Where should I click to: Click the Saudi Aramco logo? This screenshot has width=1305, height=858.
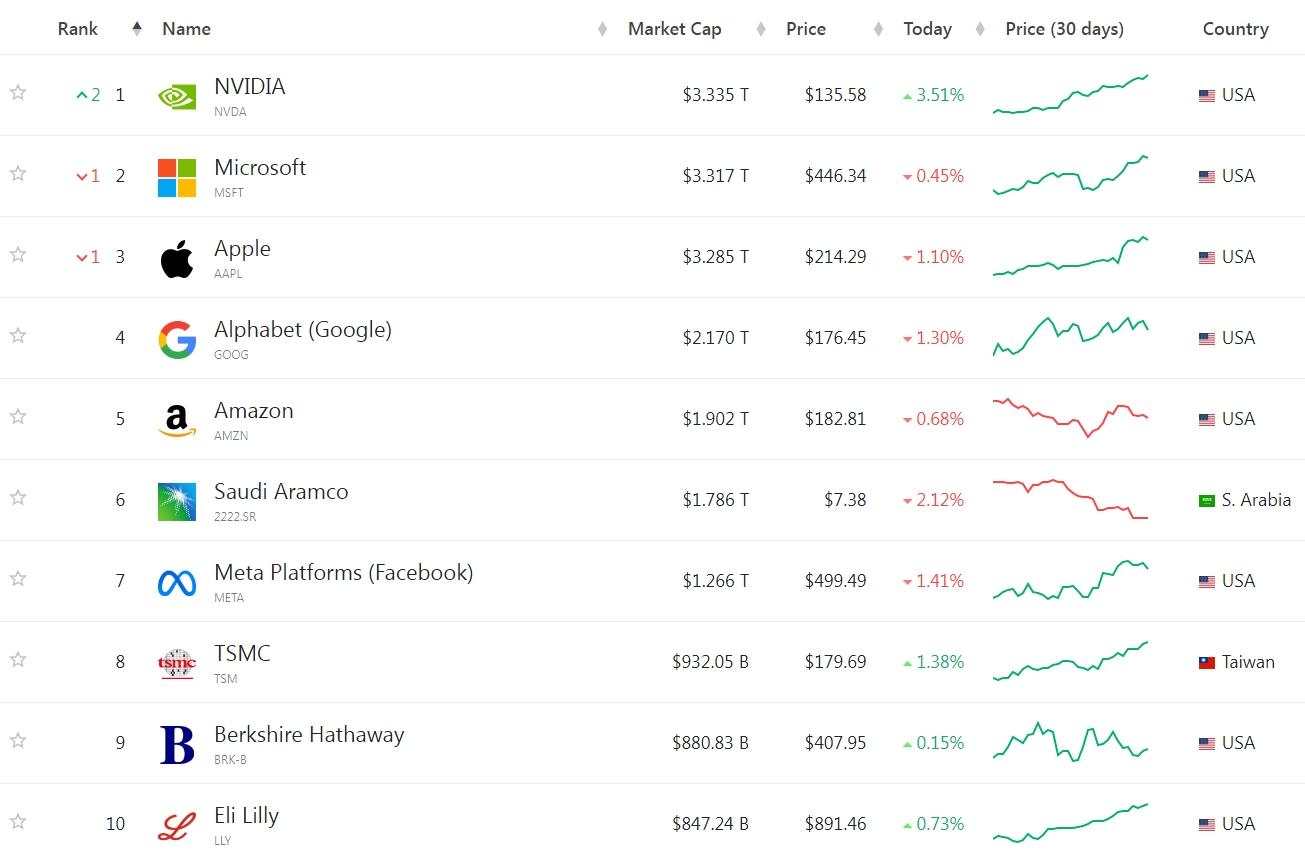pyautogui.click(x=177, y=502)
